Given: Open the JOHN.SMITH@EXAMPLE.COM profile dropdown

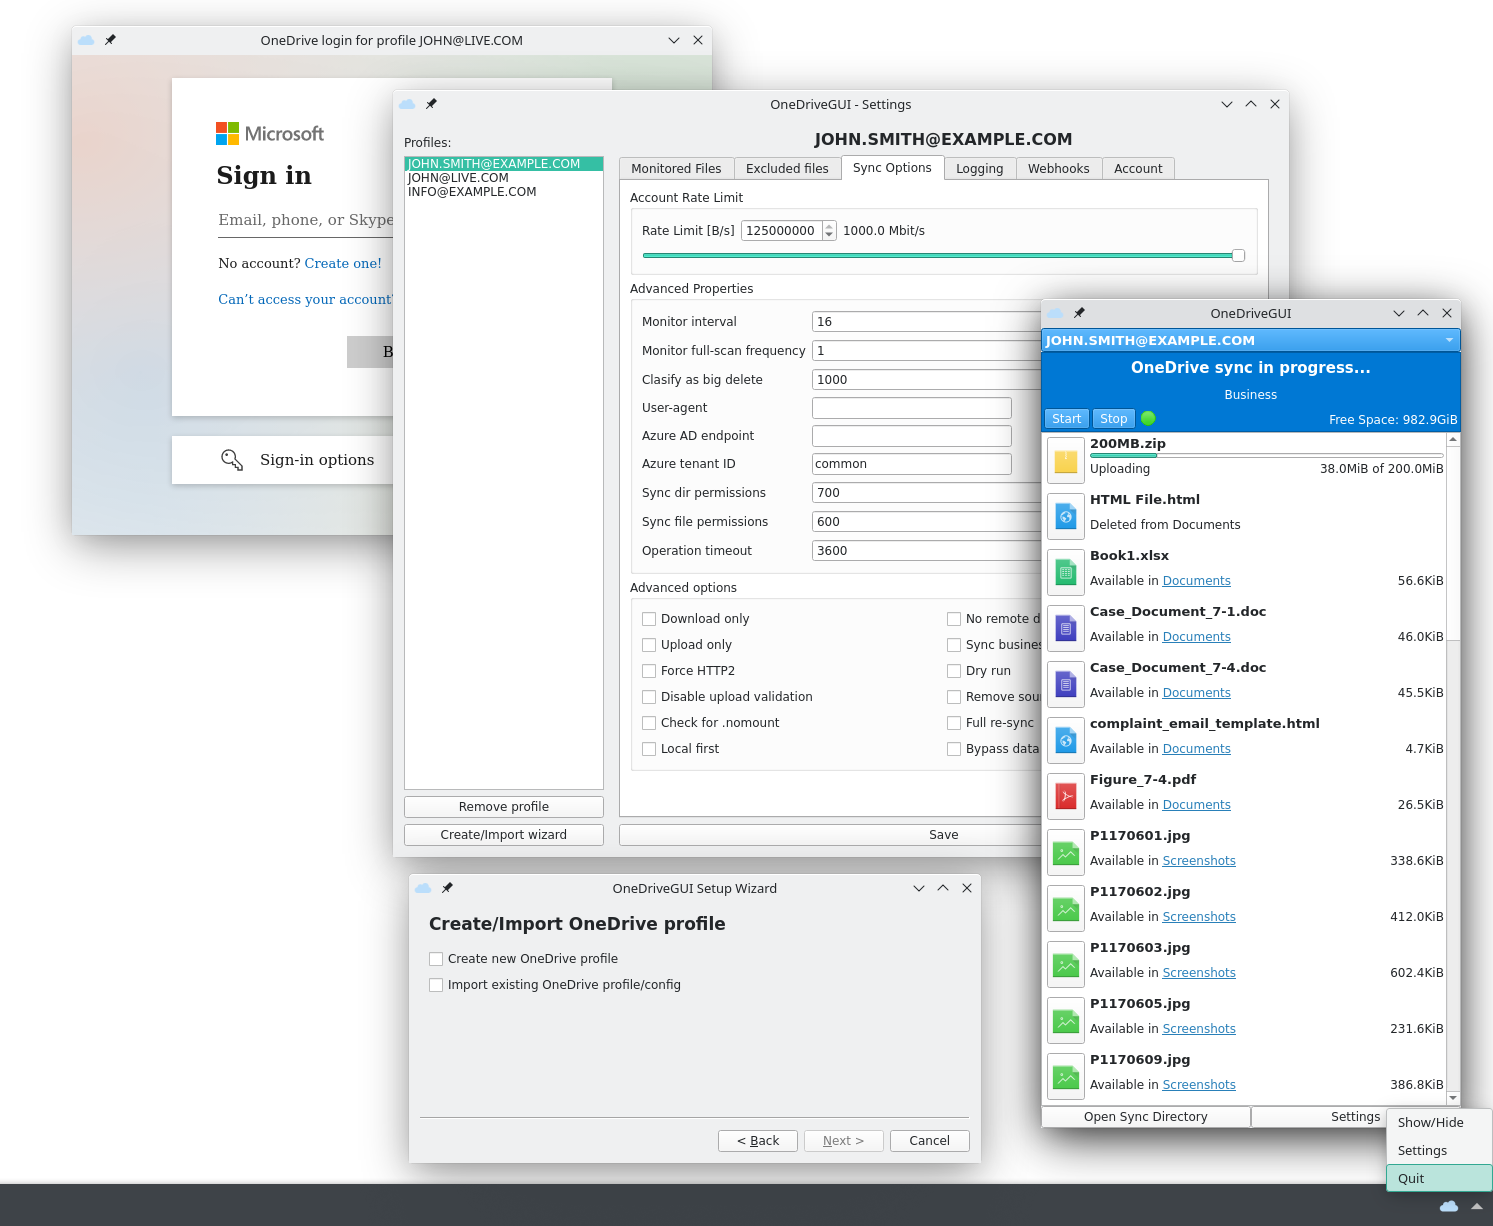Looking at the screenshot, I should point(1250,340).
